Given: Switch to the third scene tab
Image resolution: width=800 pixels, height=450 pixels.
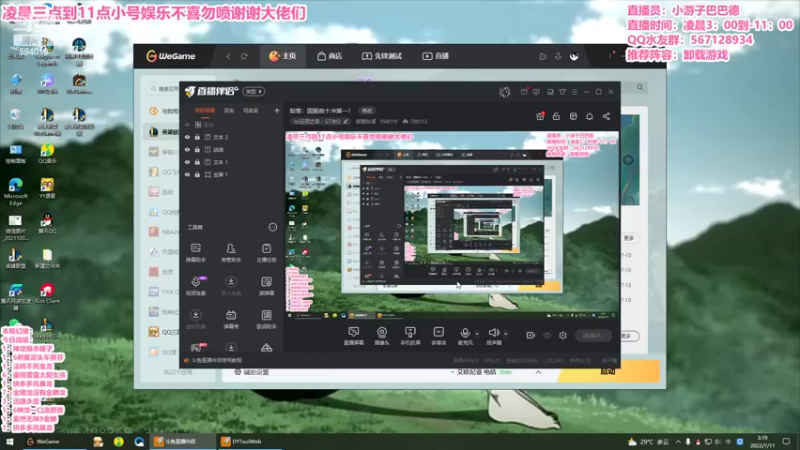Looking at the screenshot, I should pos(251,110).
